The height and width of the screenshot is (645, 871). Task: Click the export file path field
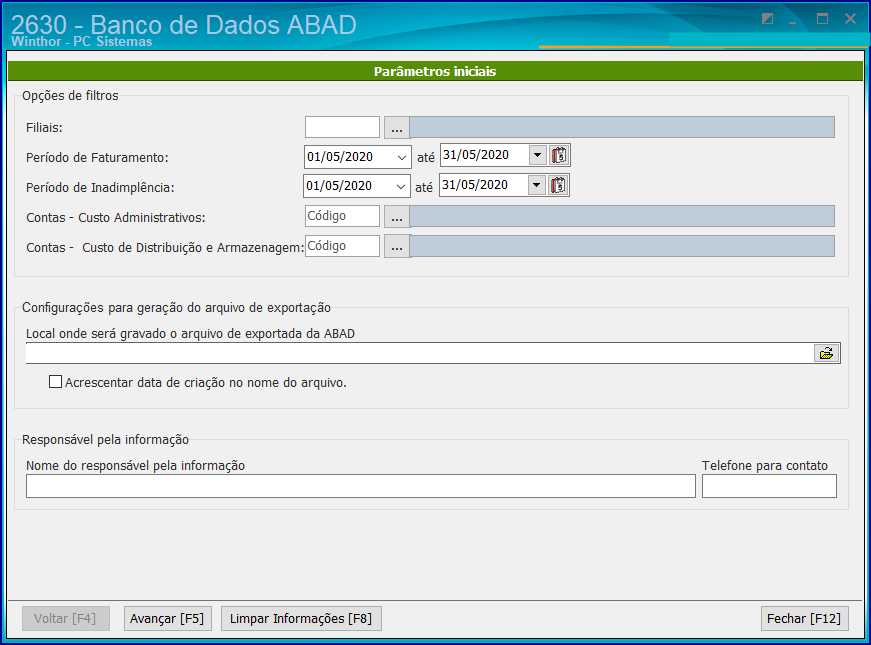pyautogui.click(x=420, y=353)
